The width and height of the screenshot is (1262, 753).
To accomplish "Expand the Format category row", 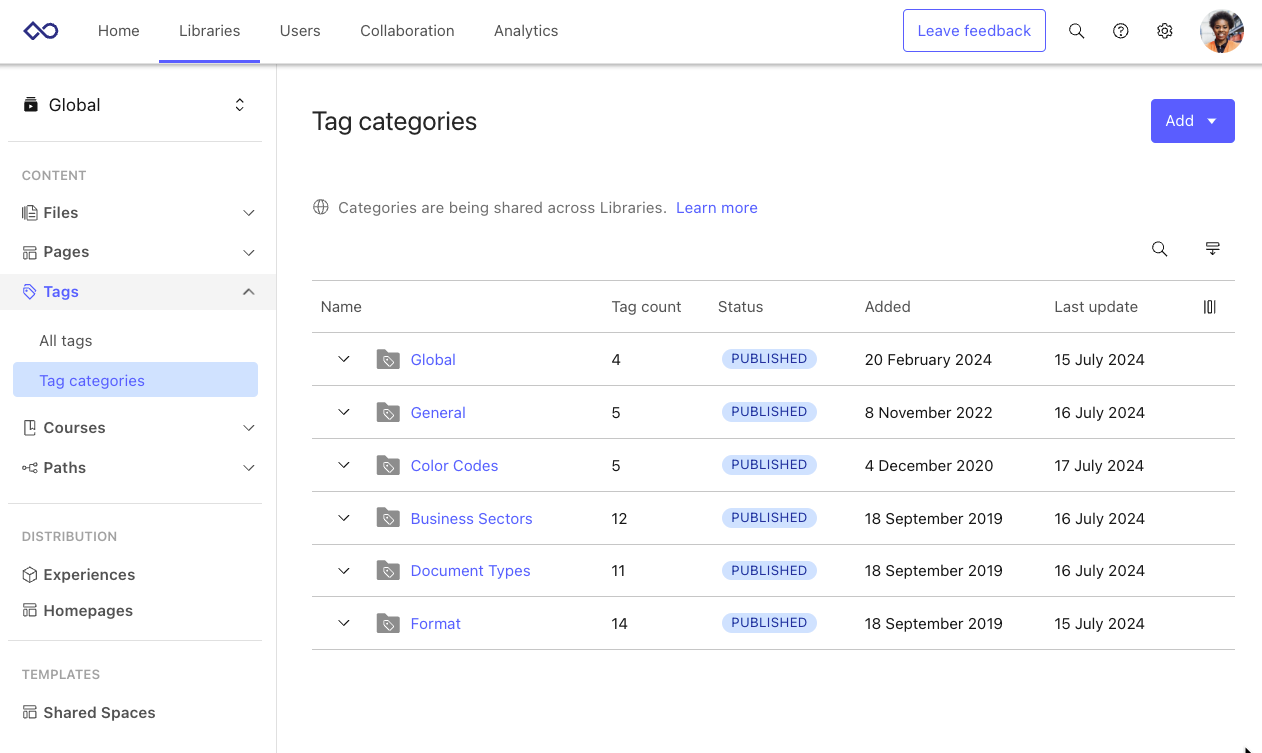I will pos(344,623).
